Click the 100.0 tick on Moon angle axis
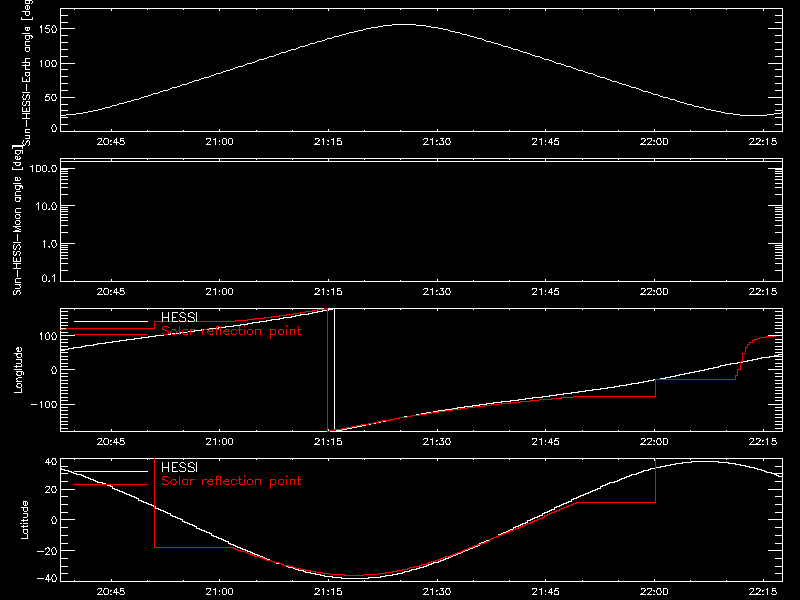This screenshot has width=800, height=600. point(43,169)
